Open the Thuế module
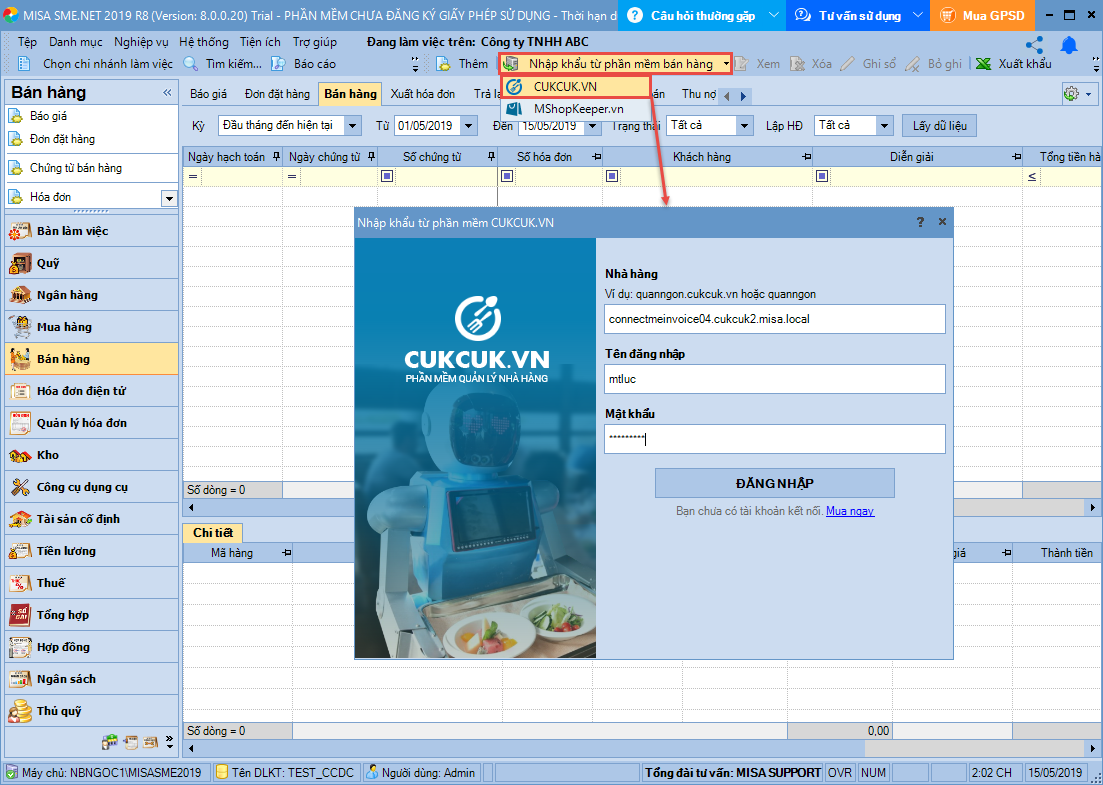This screenshot has width=1103, height=785. [91, 583]
